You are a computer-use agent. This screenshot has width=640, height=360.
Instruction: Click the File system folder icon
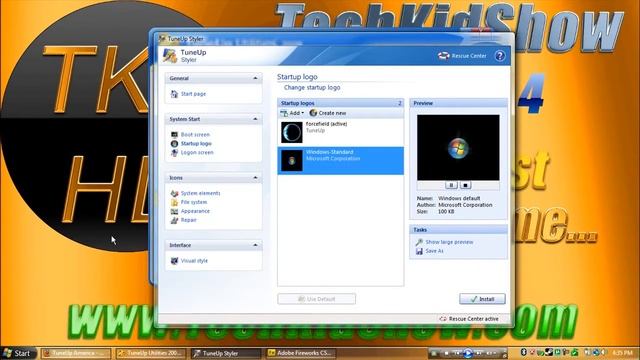pyautogui.click(x=174, y=202)
